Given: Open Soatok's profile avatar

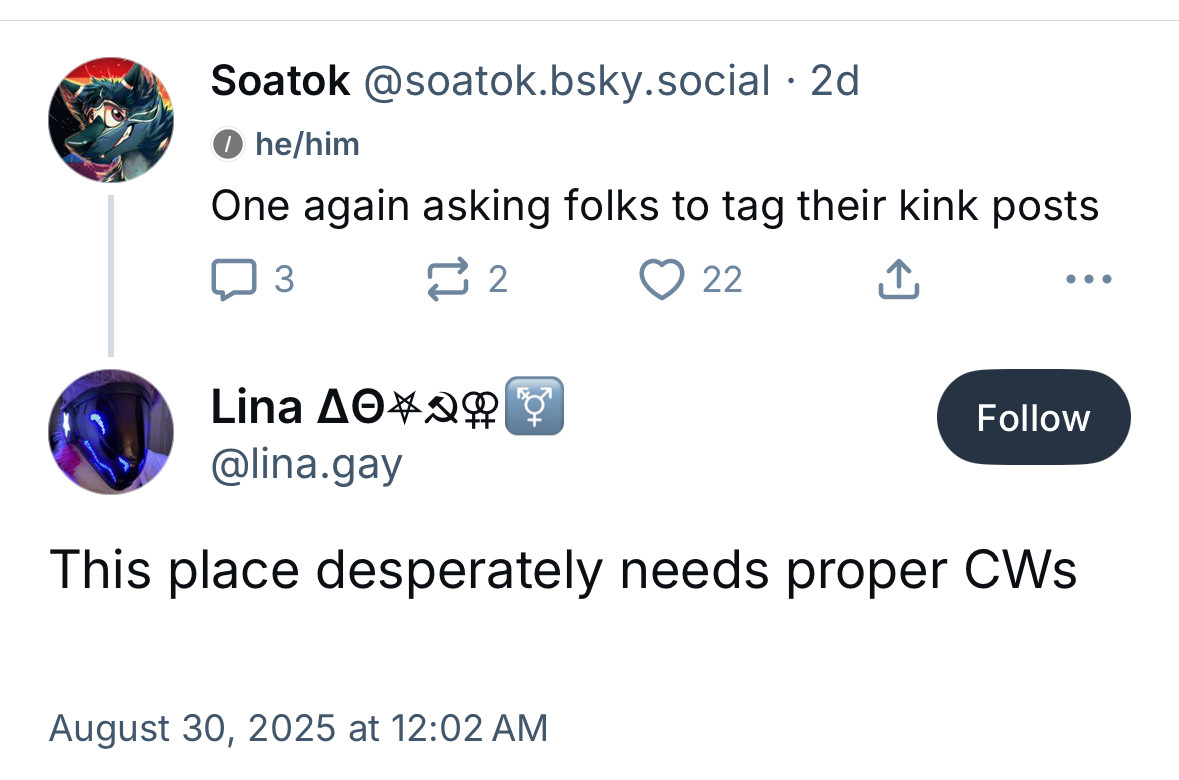Looking at the screenshot, I should pos(111,120).
